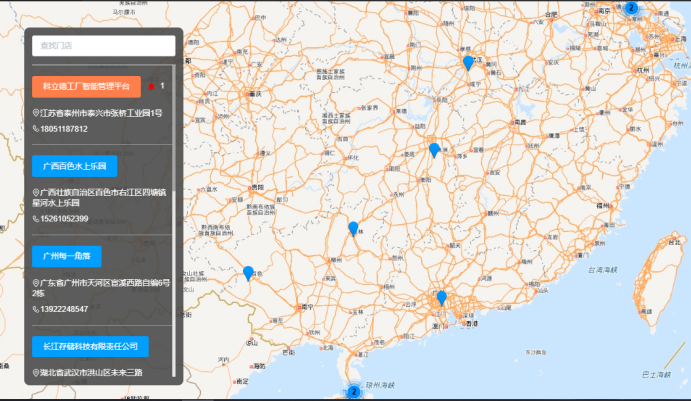Select the blue map marker near Changsha
The width and height of the screenshot is (691, 401).
[434, 150]
